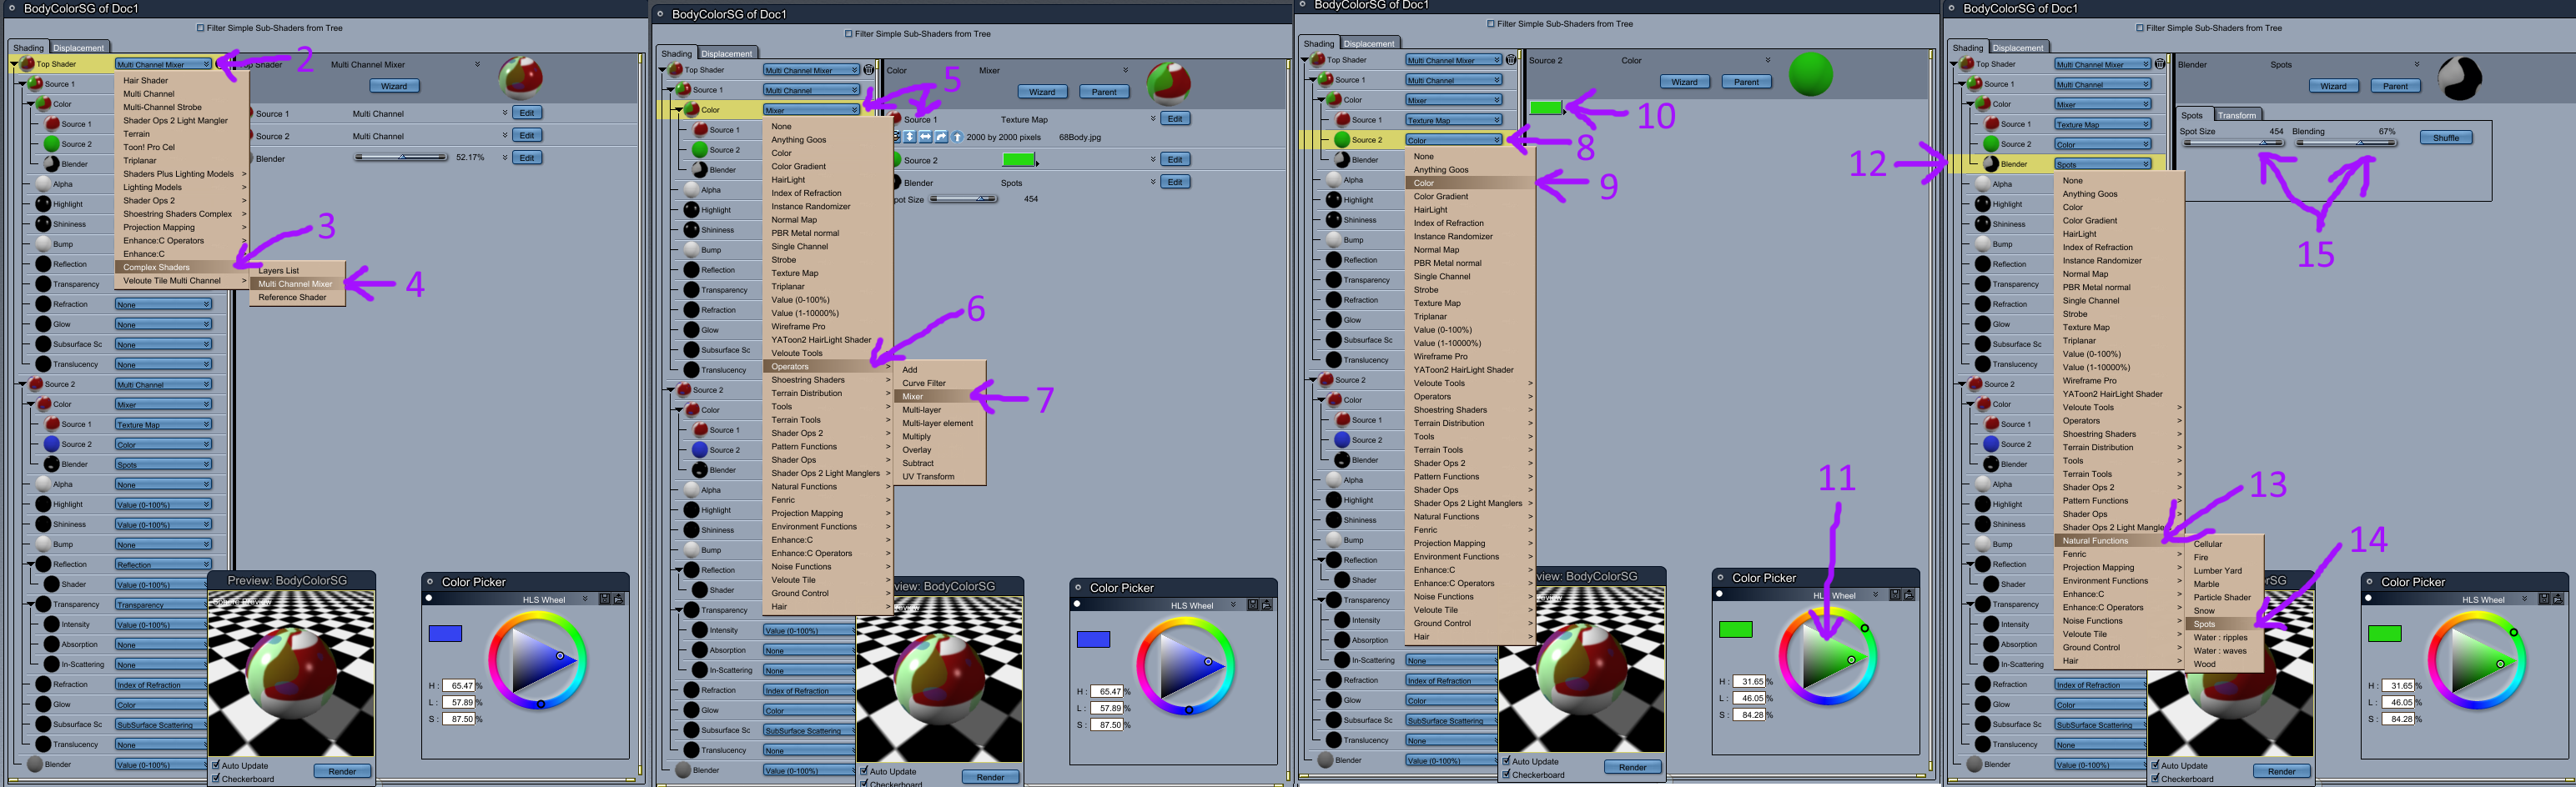The image size is (2576, 787).
Task: Uncheck Checkerboard in leftmost window preview
Action: [x=216, y=778]
